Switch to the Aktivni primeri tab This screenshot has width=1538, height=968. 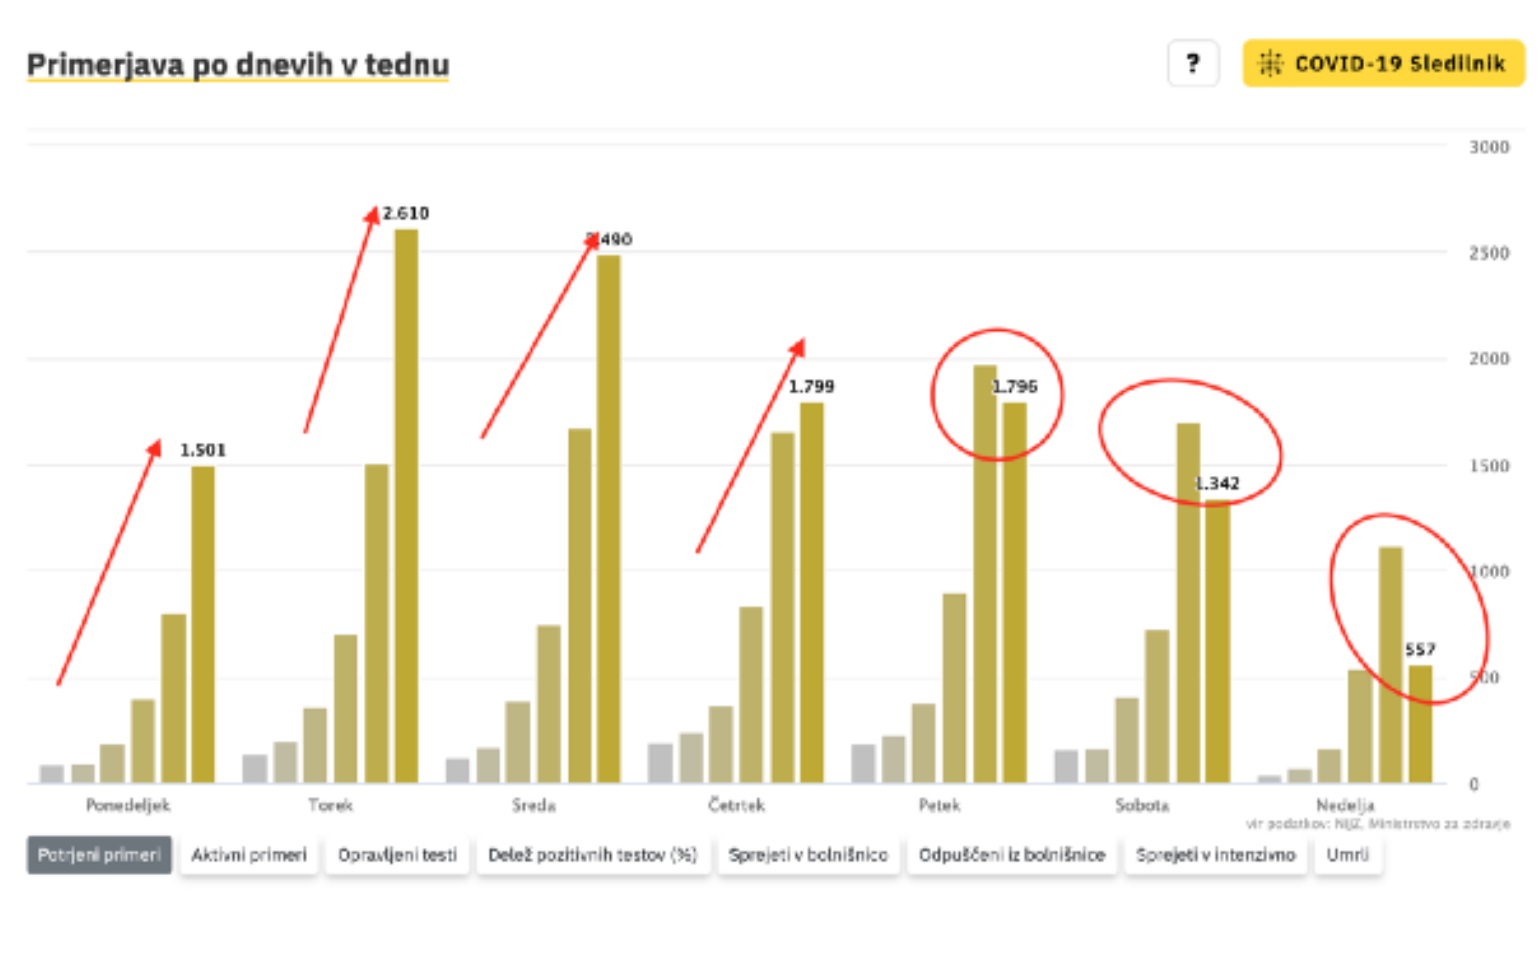249,855
